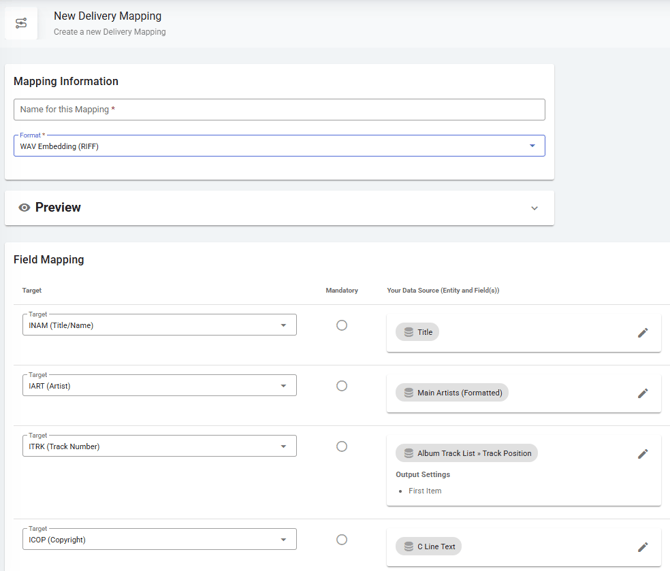
Task: Enable mandatory for ITRK (Track Number)
Action: 342,447
